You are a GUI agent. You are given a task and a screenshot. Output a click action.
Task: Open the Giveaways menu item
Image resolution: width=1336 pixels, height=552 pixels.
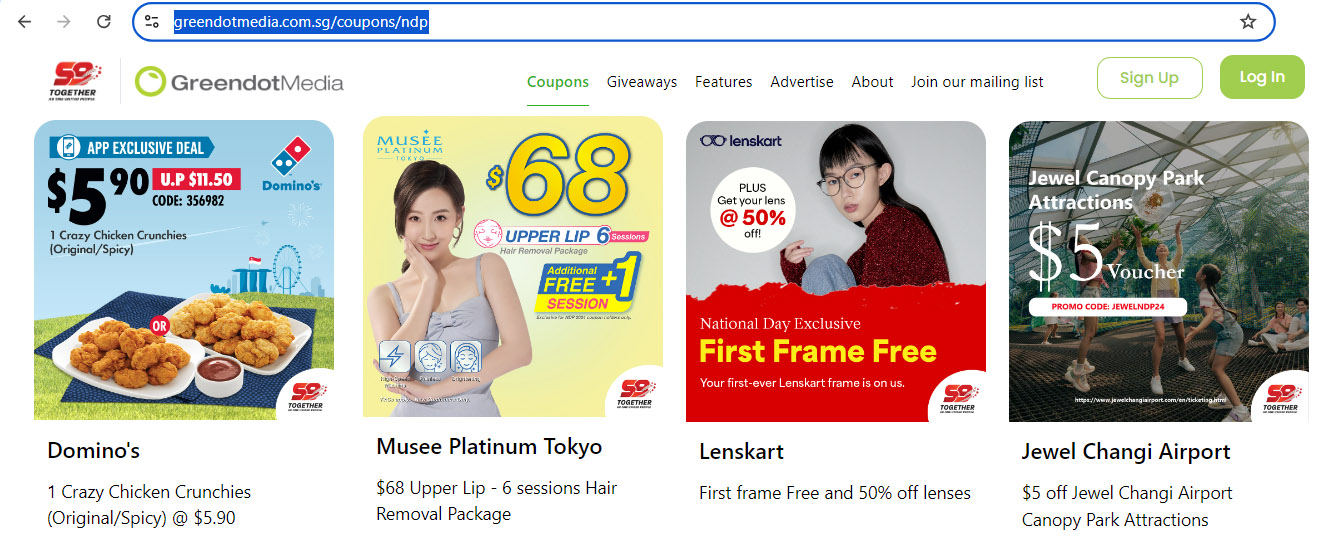(642, 82)
